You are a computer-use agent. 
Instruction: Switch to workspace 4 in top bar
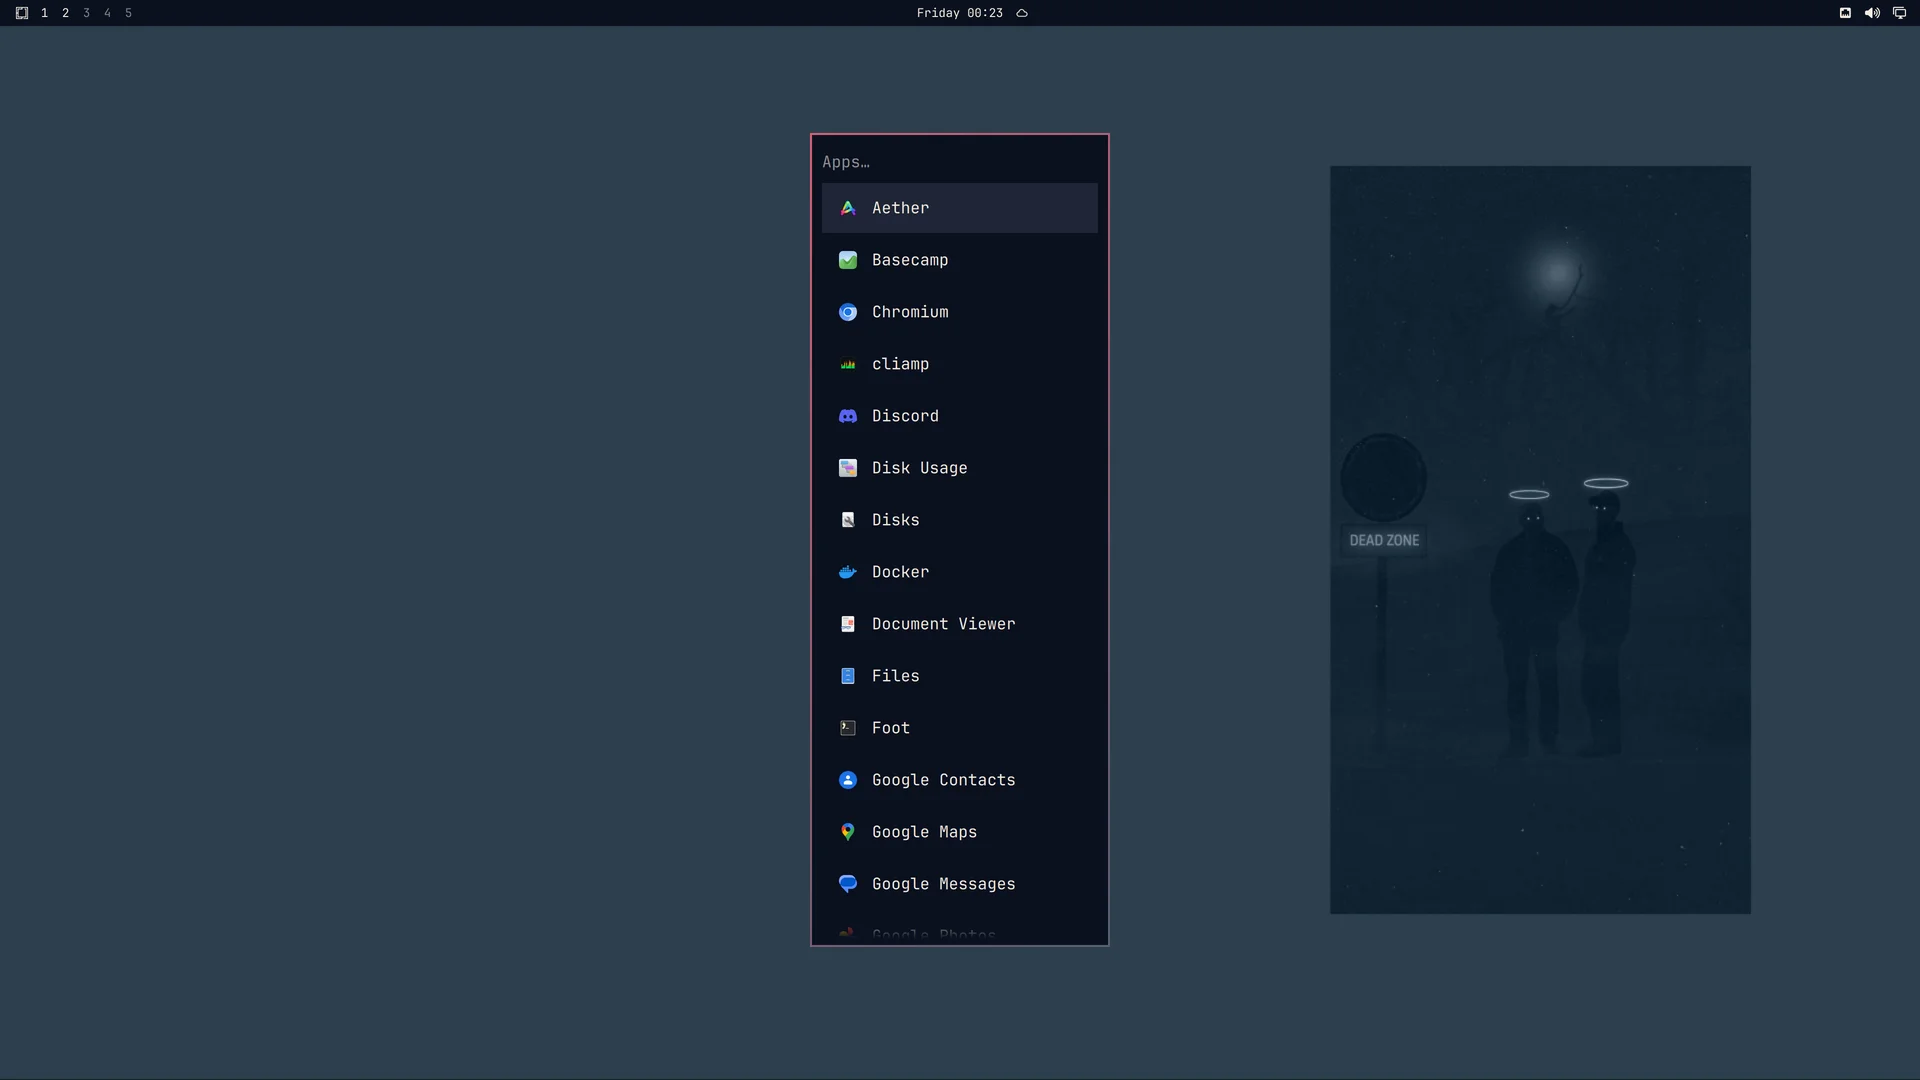[107, 13]
